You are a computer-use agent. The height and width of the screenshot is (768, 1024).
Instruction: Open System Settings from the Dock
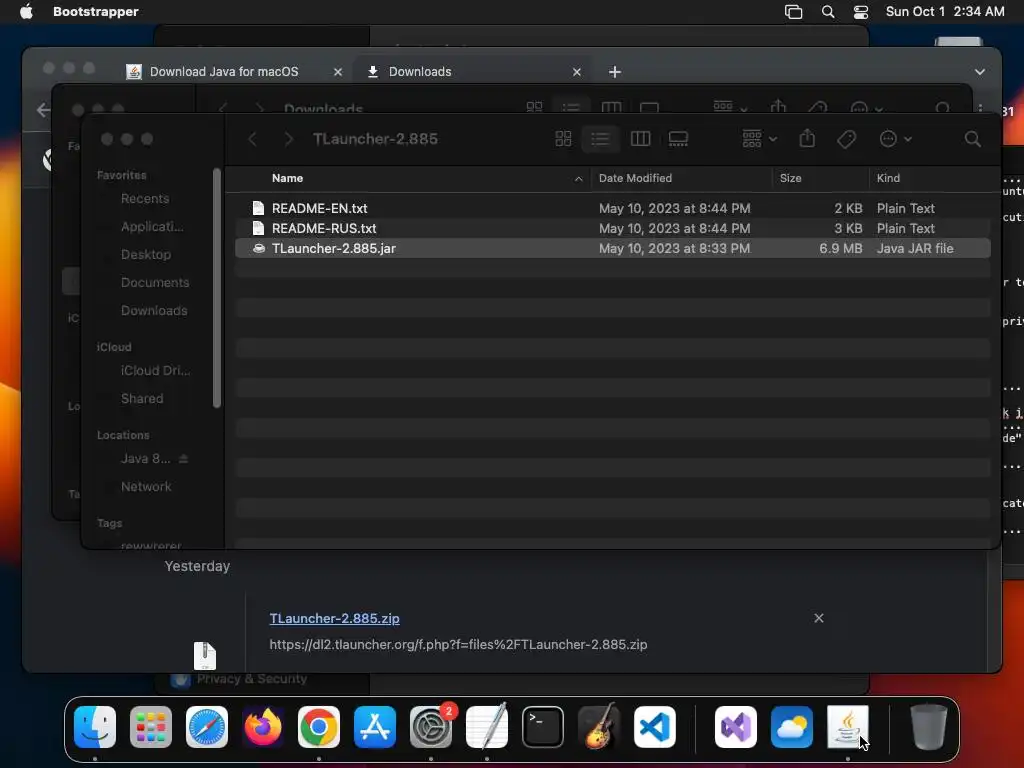[431, 727]
